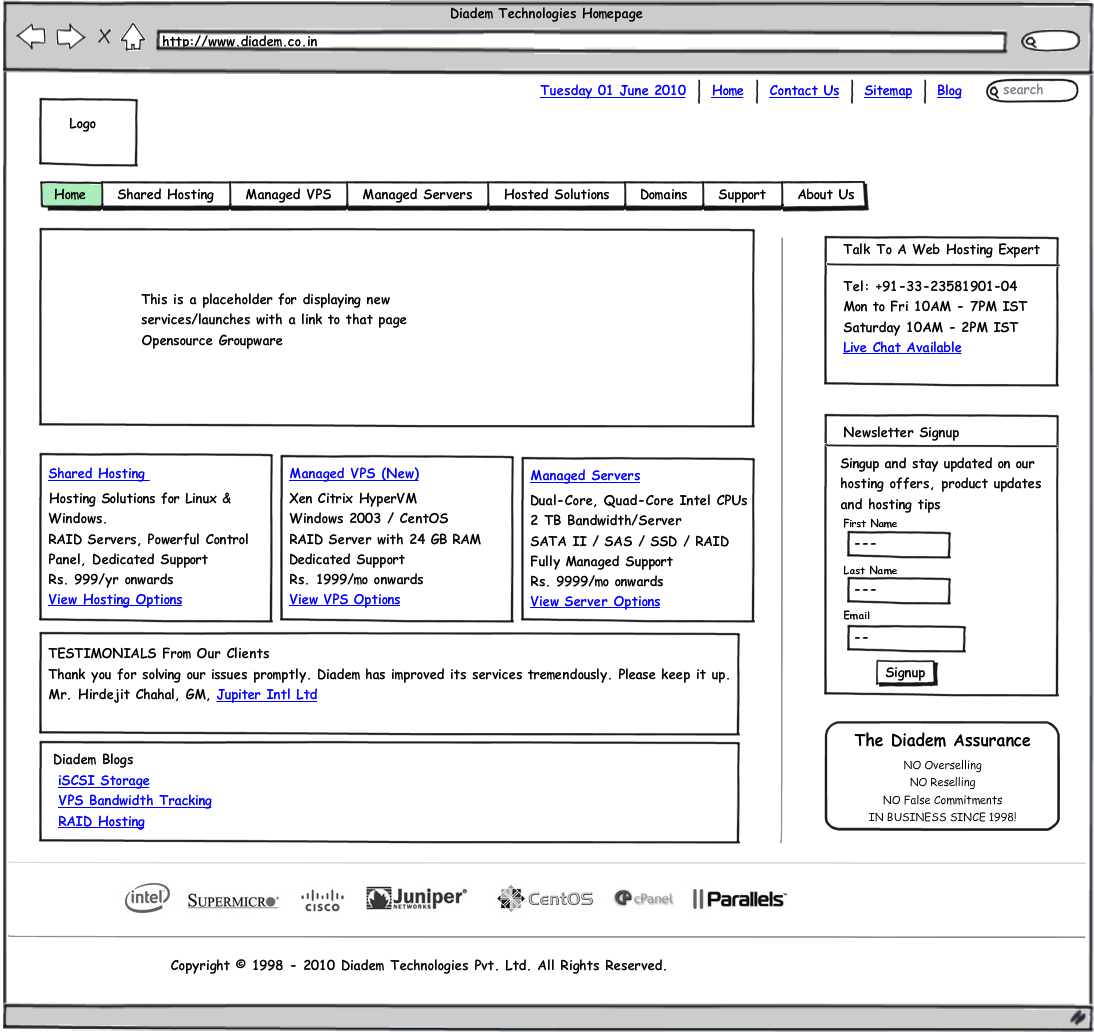The image size is (1094, 1032).
Task: Click the browser URL address bar
Action: [x=580, y=42]
